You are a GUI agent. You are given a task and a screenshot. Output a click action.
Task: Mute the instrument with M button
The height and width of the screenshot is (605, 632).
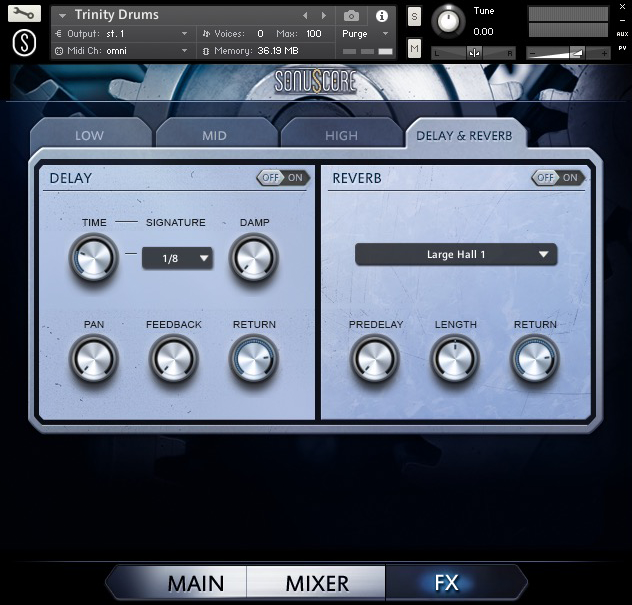point(414,49)
